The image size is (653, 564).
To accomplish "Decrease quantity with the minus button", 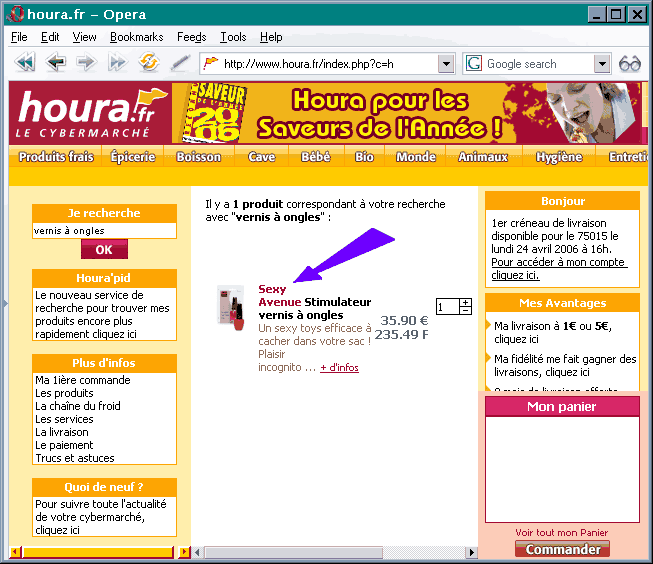I will 466,310.
